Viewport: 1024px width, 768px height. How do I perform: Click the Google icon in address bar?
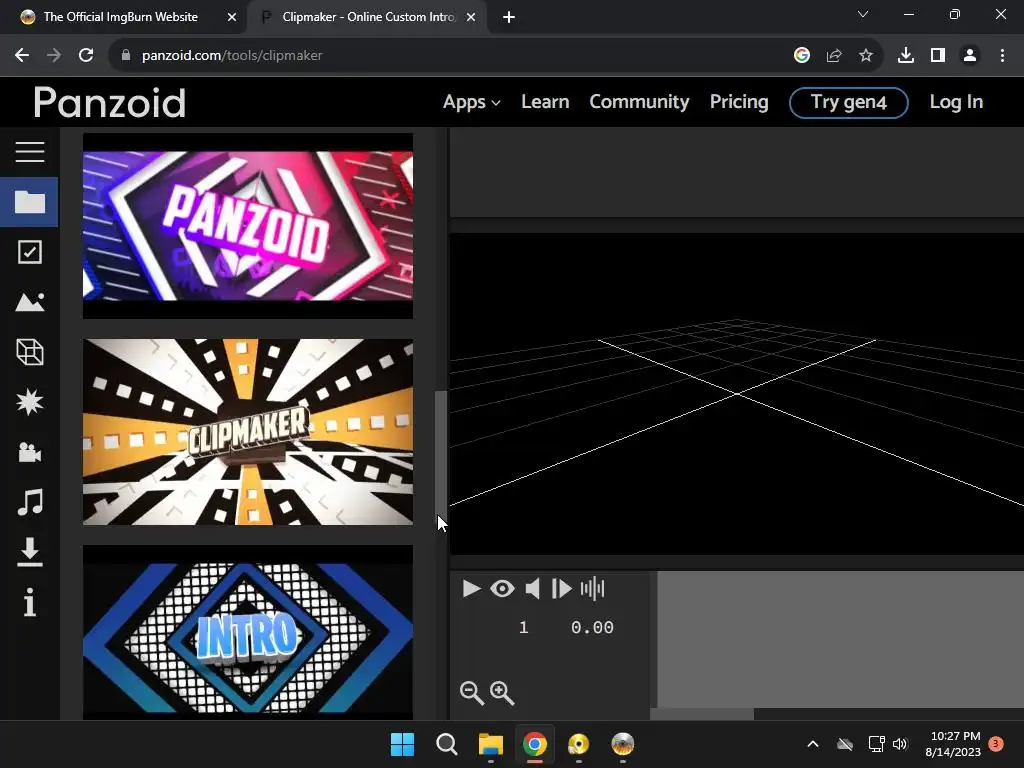pyautogui.click(x=802, y=56)
